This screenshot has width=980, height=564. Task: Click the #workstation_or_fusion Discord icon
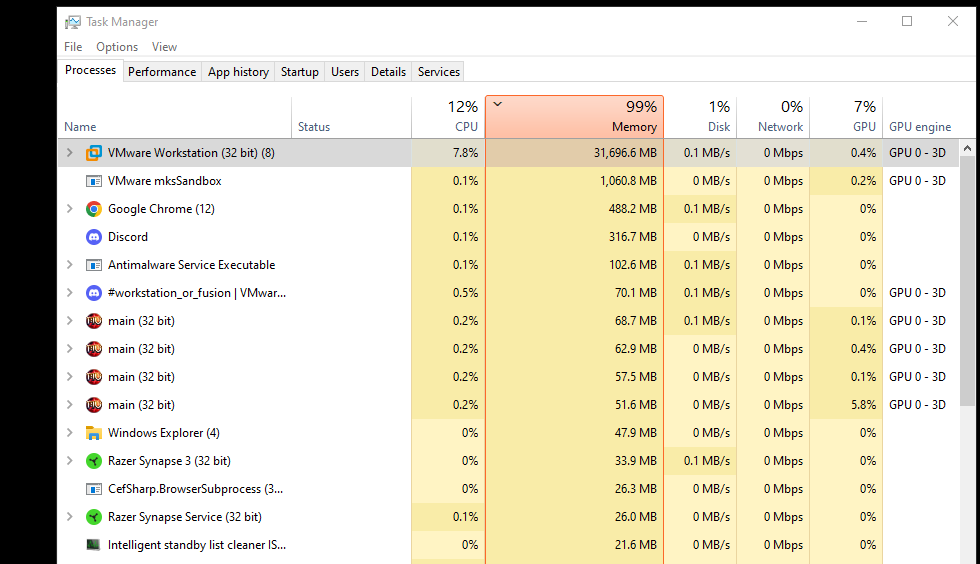[x=94, y=293]
